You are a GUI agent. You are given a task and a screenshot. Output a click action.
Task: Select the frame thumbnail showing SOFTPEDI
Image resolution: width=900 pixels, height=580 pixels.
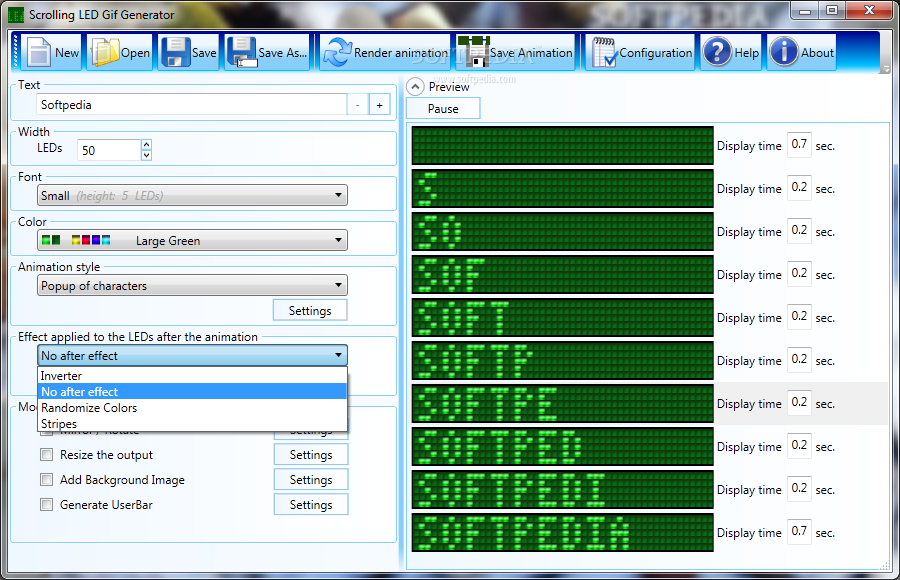(x=562, y=490)
